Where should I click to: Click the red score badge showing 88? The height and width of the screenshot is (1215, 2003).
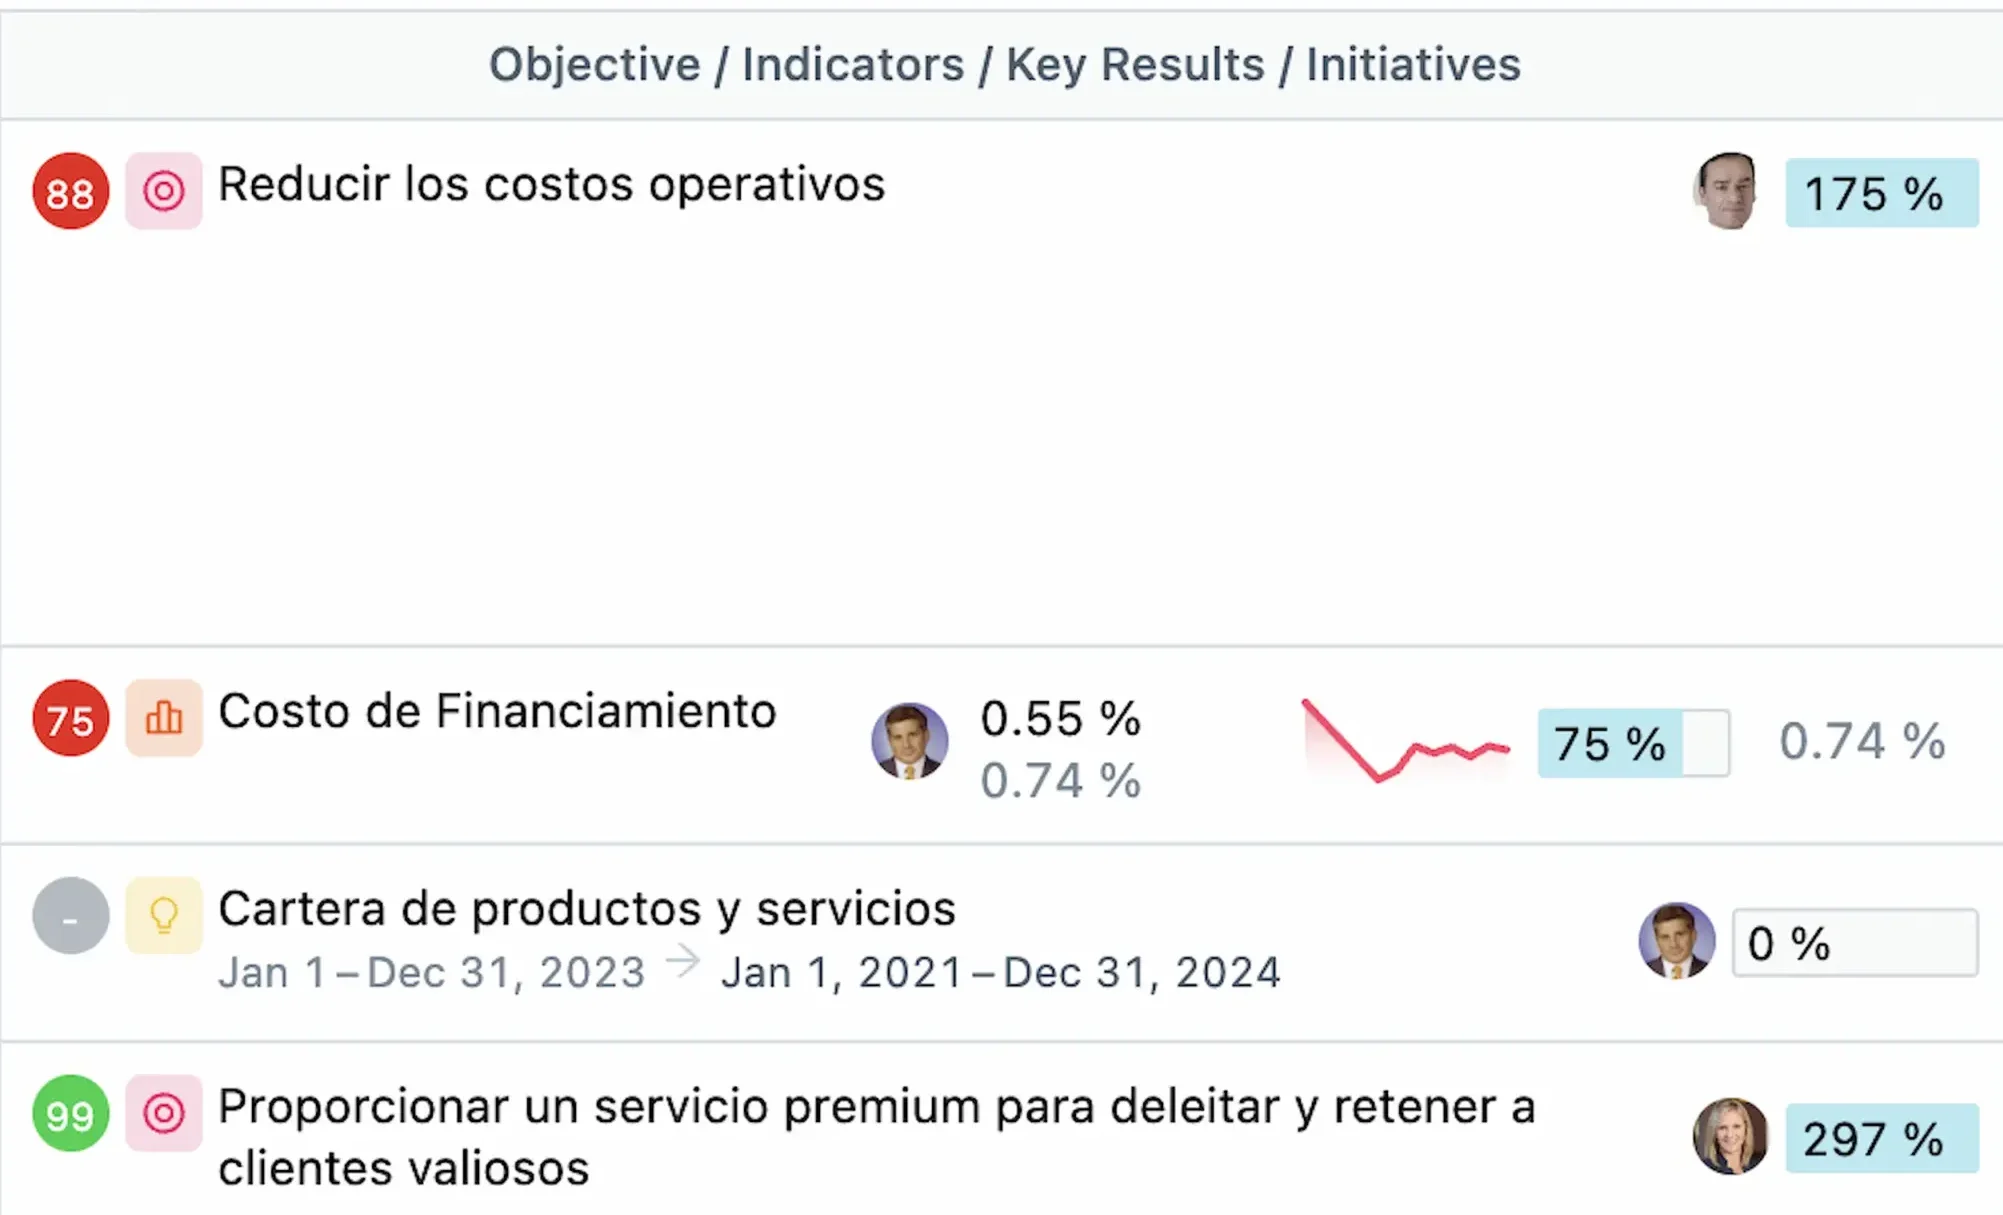pyautogui.click(x=69, y=190)
